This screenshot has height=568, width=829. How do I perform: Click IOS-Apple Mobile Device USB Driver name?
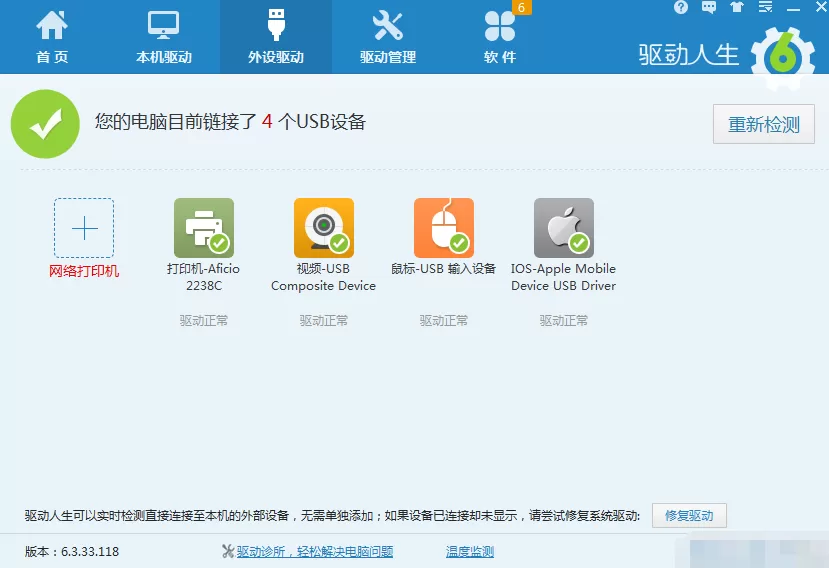click(564, 277)
